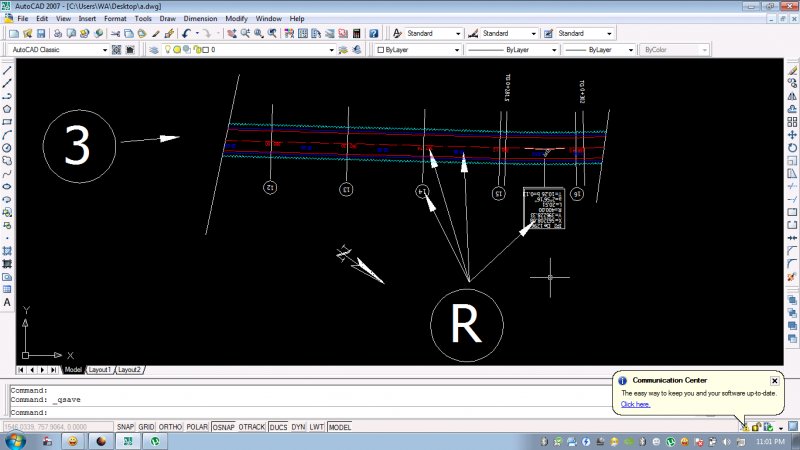The image size is (800, 450).
Task: Click the Match Properties brush icon
Action: 156,33
